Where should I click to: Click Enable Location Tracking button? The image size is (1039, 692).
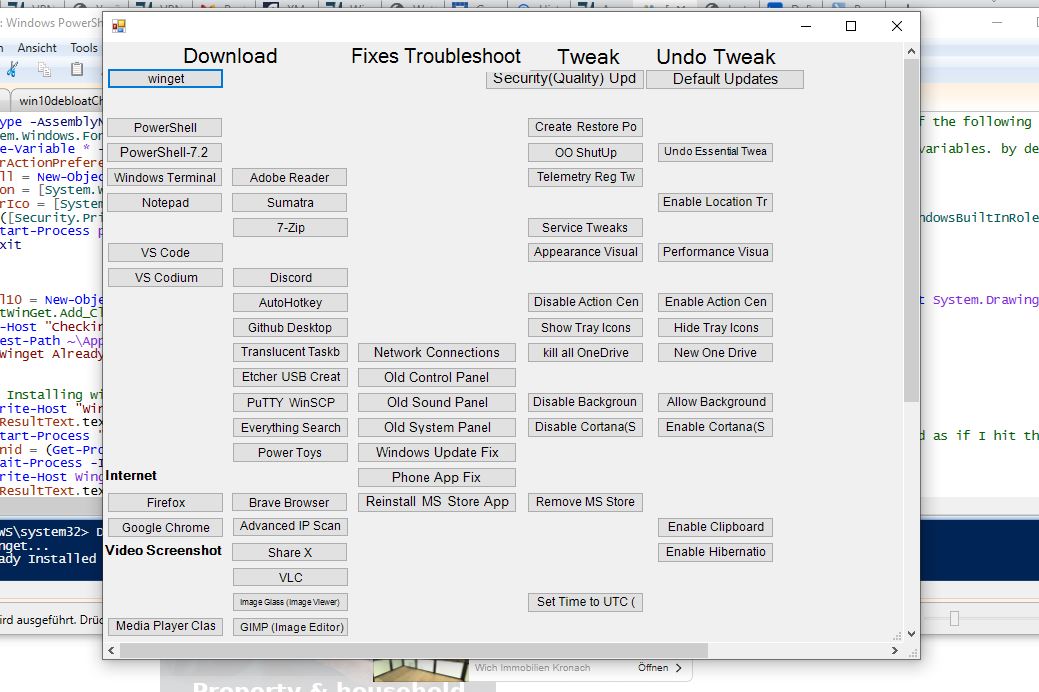click(x=715, y=202)
